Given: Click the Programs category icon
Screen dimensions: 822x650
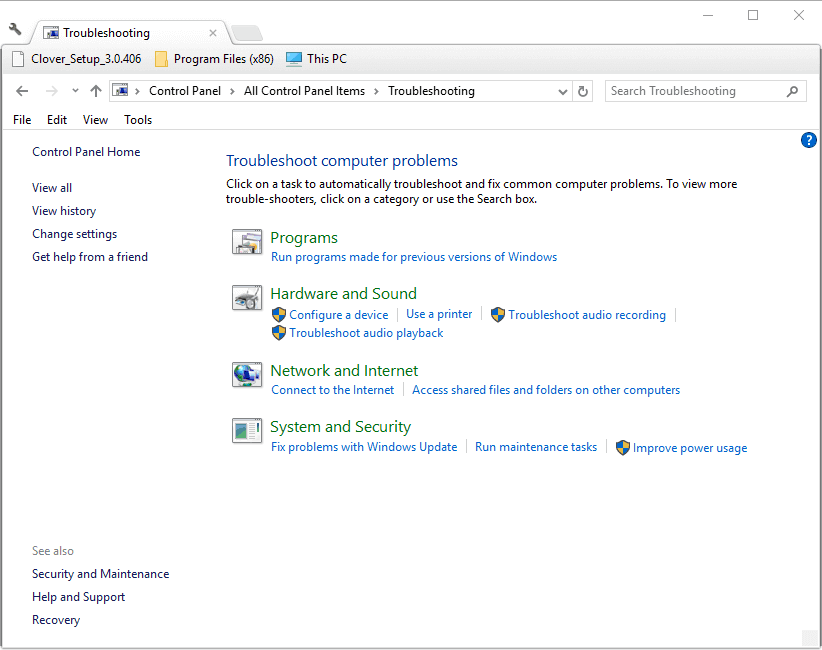Looking at the screenshot, I should coord(247,242).
